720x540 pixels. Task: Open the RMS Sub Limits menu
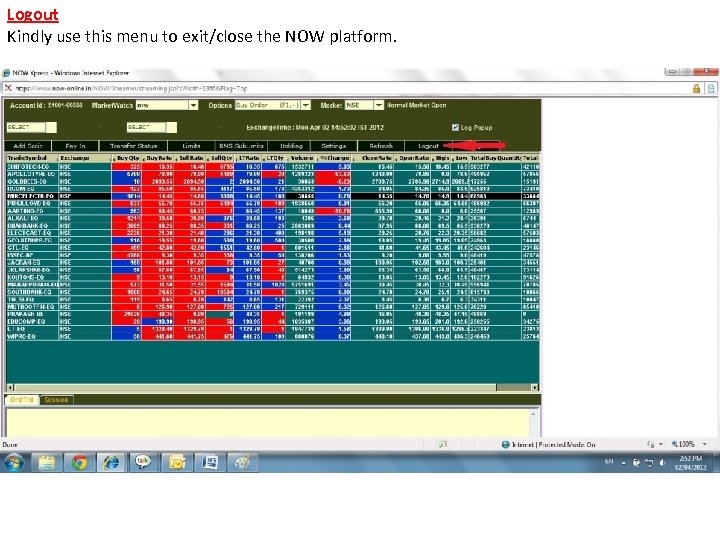click(242, 146)
